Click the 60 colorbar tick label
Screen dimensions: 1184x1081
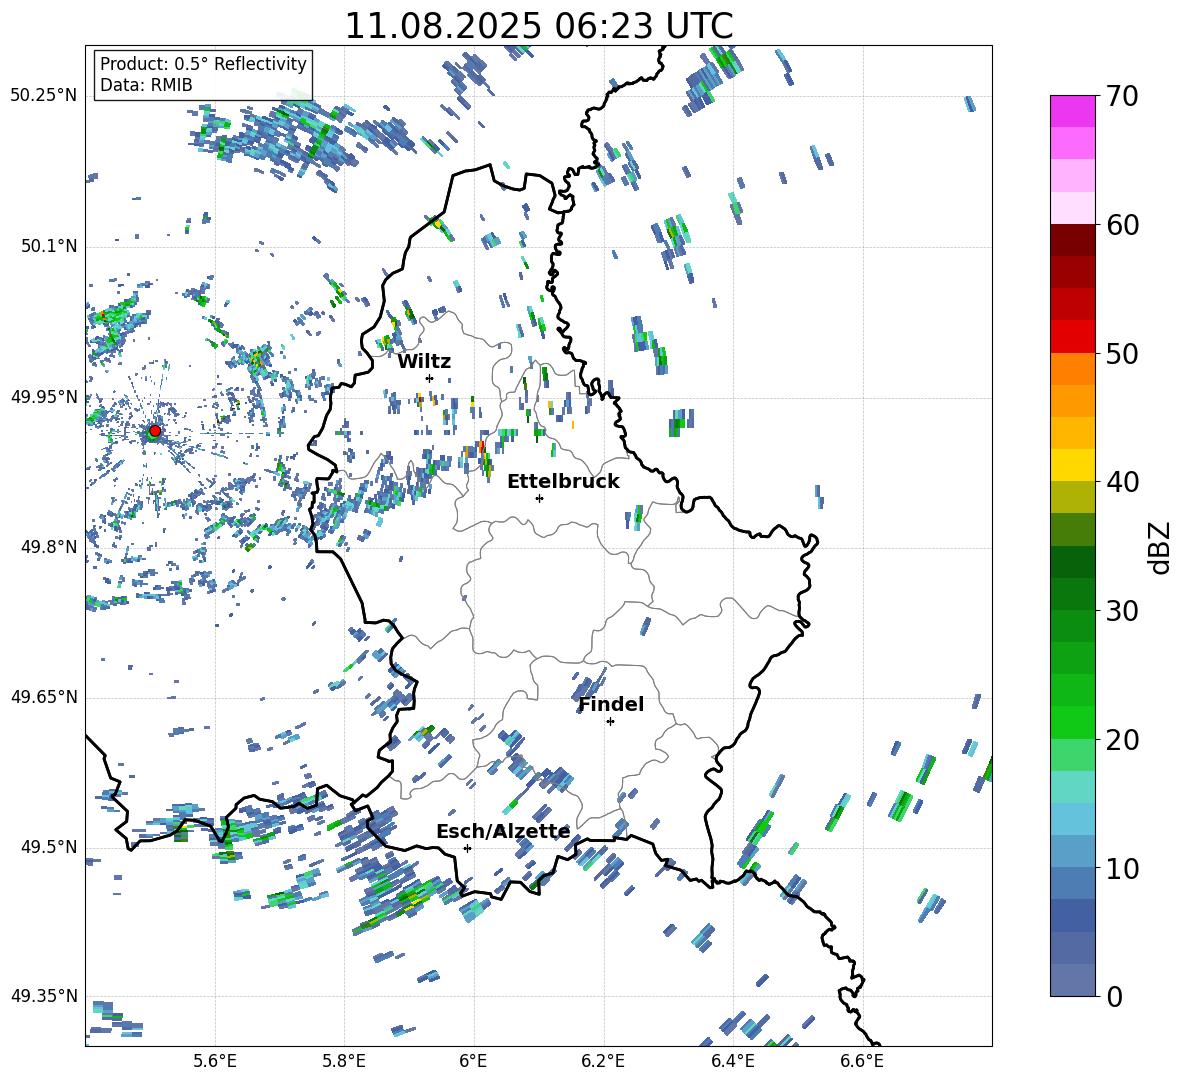[x=1122, y=225]
